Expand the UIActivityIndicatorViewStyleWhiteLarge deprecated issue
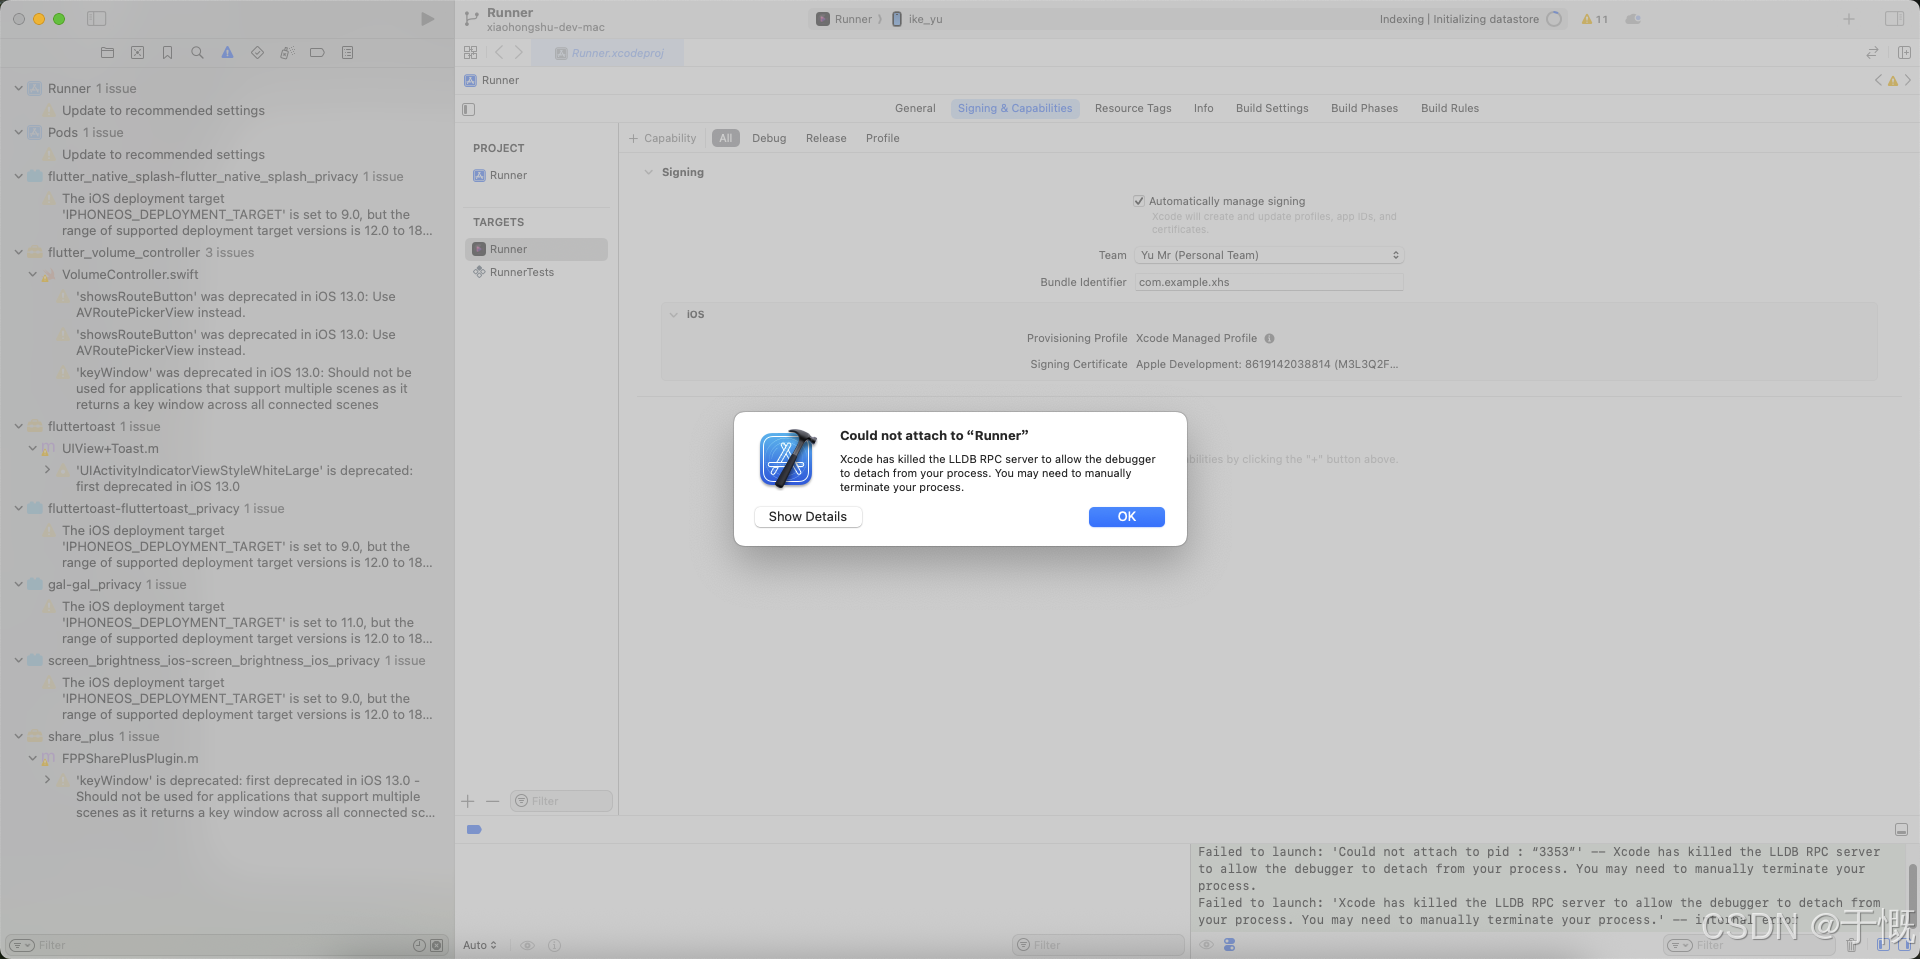This screenshot has width=1920, height=959. (47, 470)
